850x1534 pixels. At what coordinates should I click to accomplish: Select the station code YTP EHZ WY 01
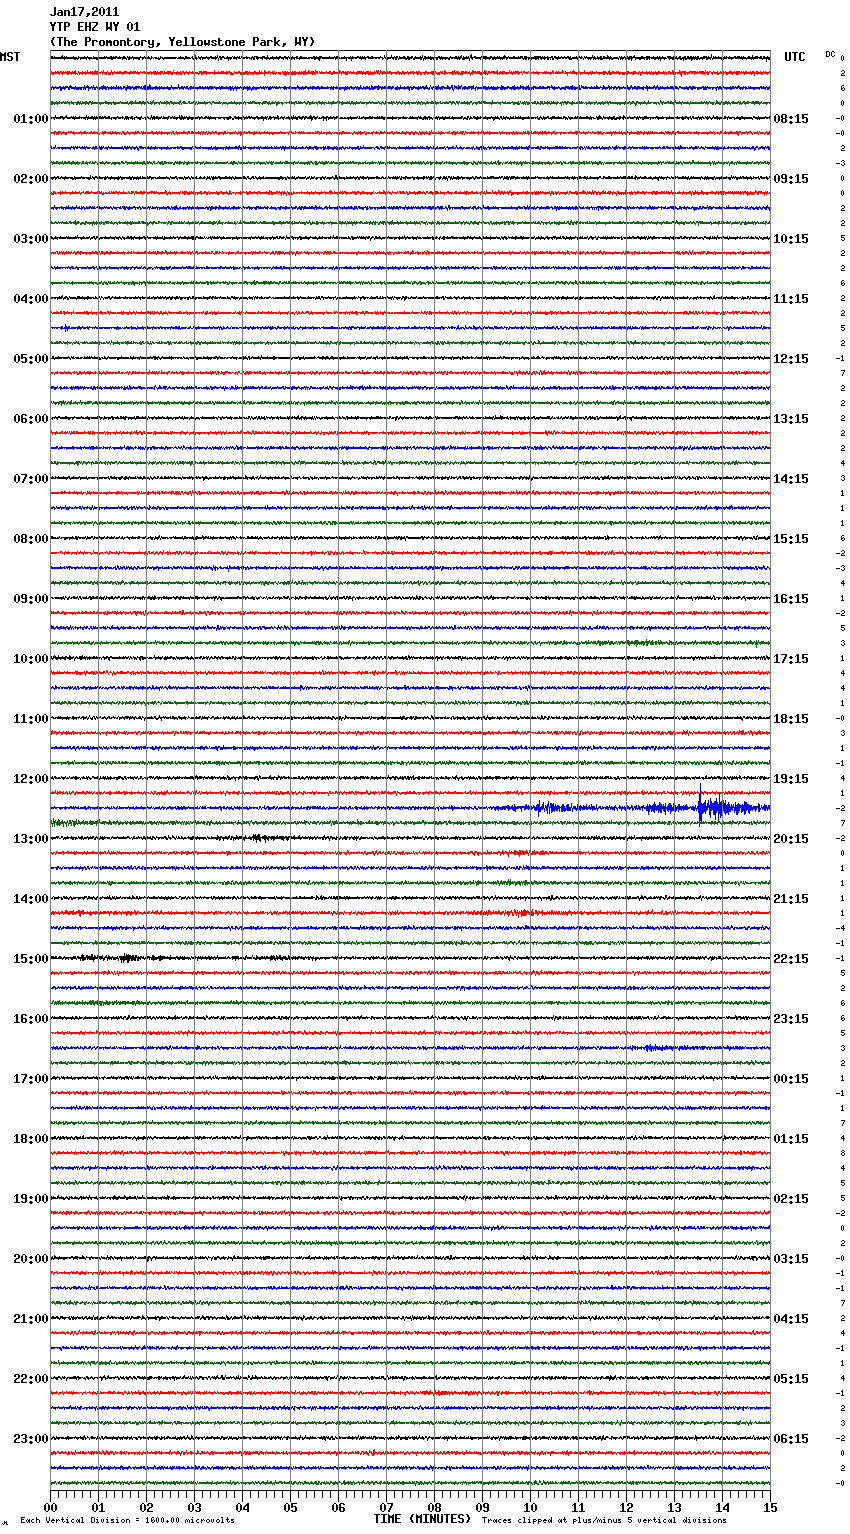coord(95,27)
